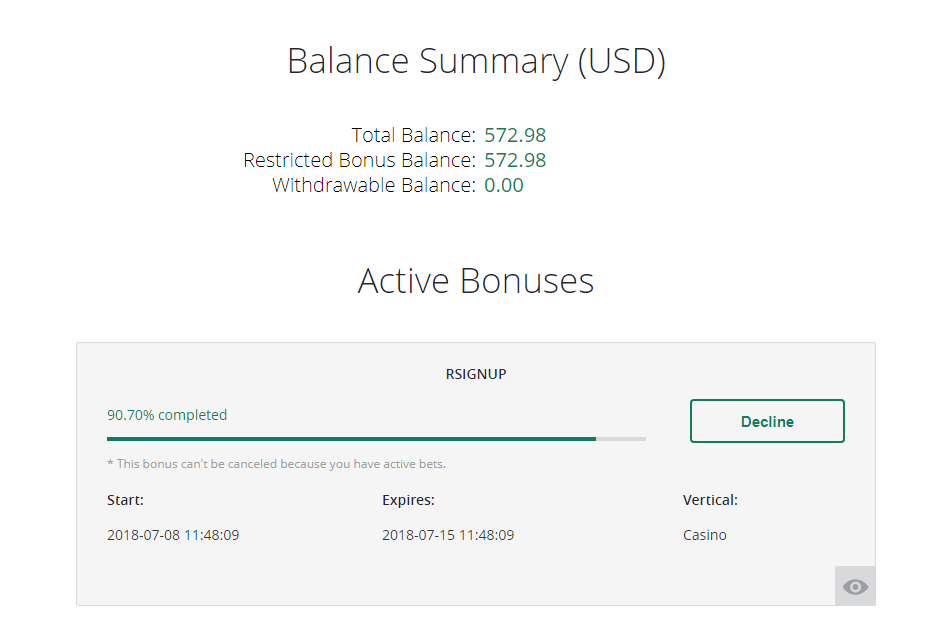Click the green bonus progress bar

tap(351, 438)
